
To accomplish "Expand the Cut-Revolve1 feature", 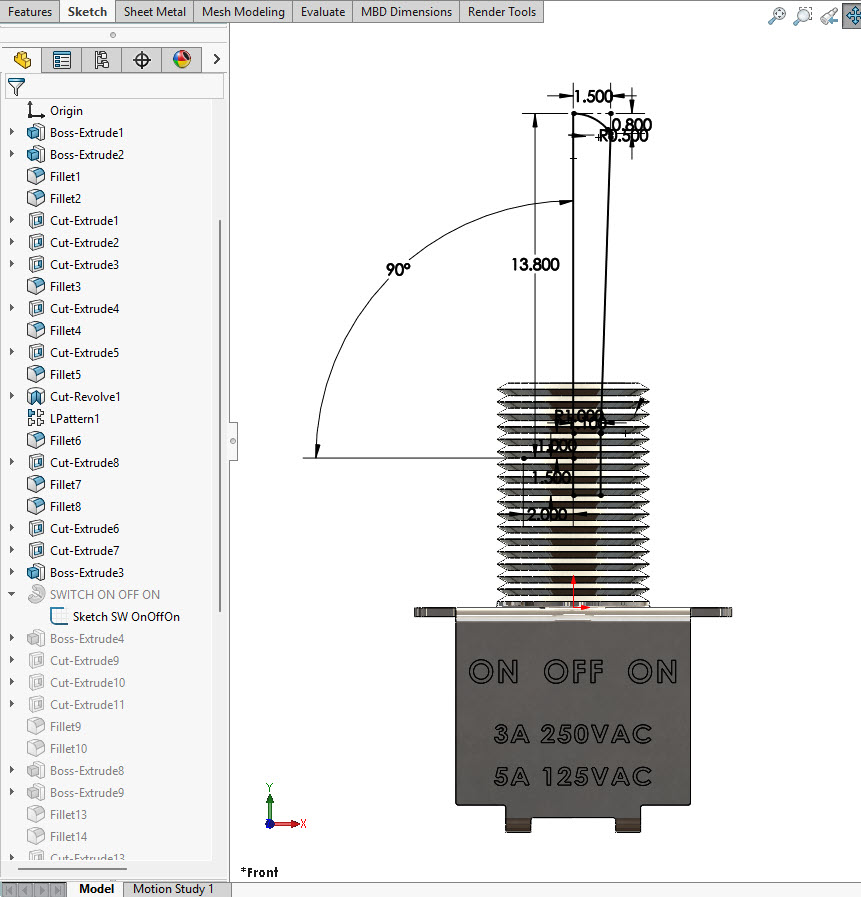I will click(12, 396).
